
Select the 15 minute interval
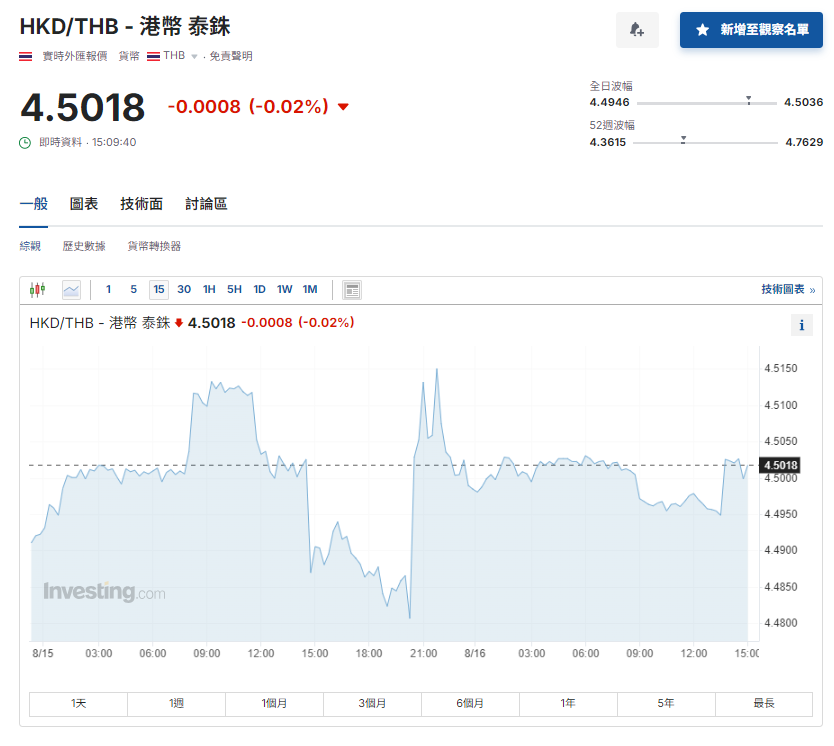(158, 289)
